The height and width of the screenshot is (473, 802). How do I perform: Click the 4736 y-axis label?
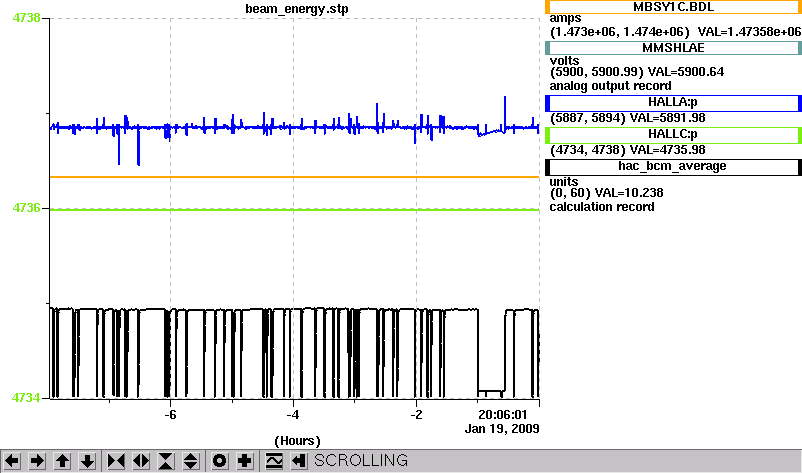[x=26, y=208]
